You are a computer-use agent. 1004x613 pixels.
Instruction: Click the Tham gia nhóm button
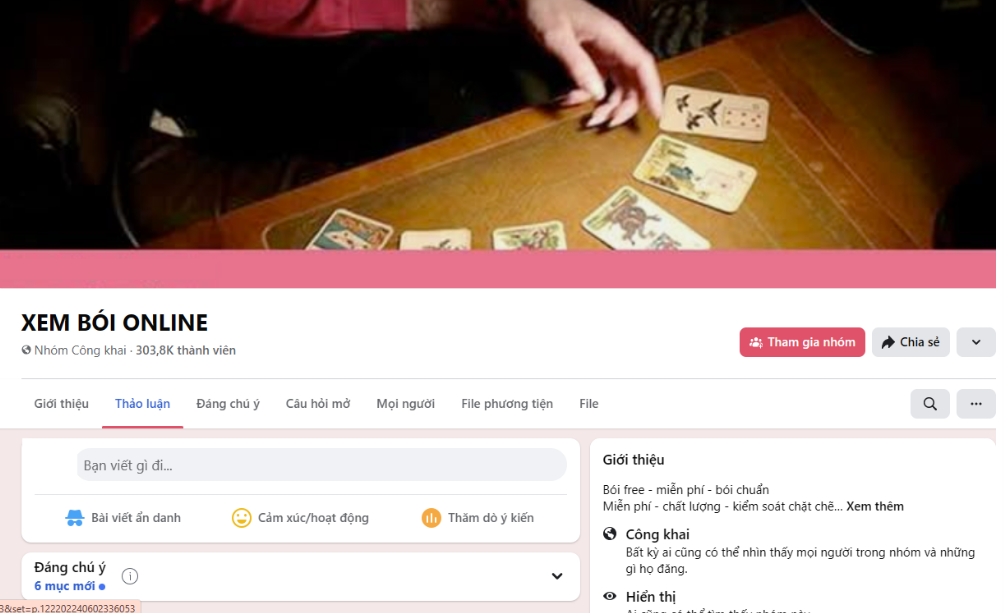802,342
